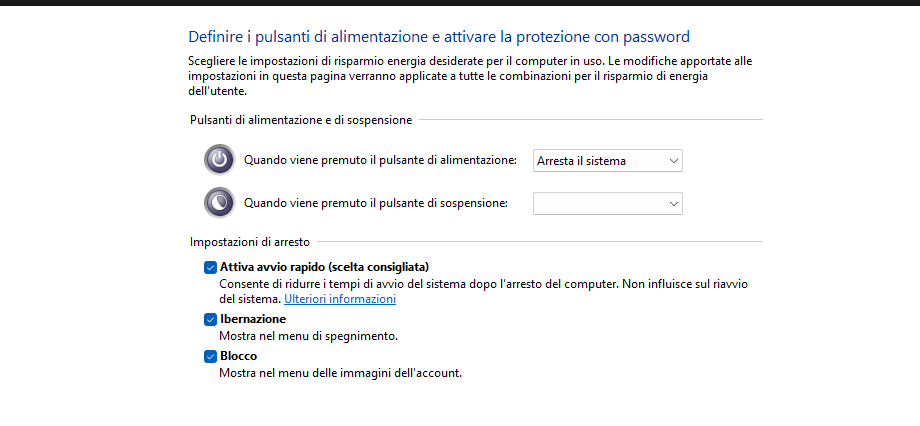Image resolution: width=920 pixels, height=426 pixels.
Task: Click the power button icon
Action: click(219, 160)
